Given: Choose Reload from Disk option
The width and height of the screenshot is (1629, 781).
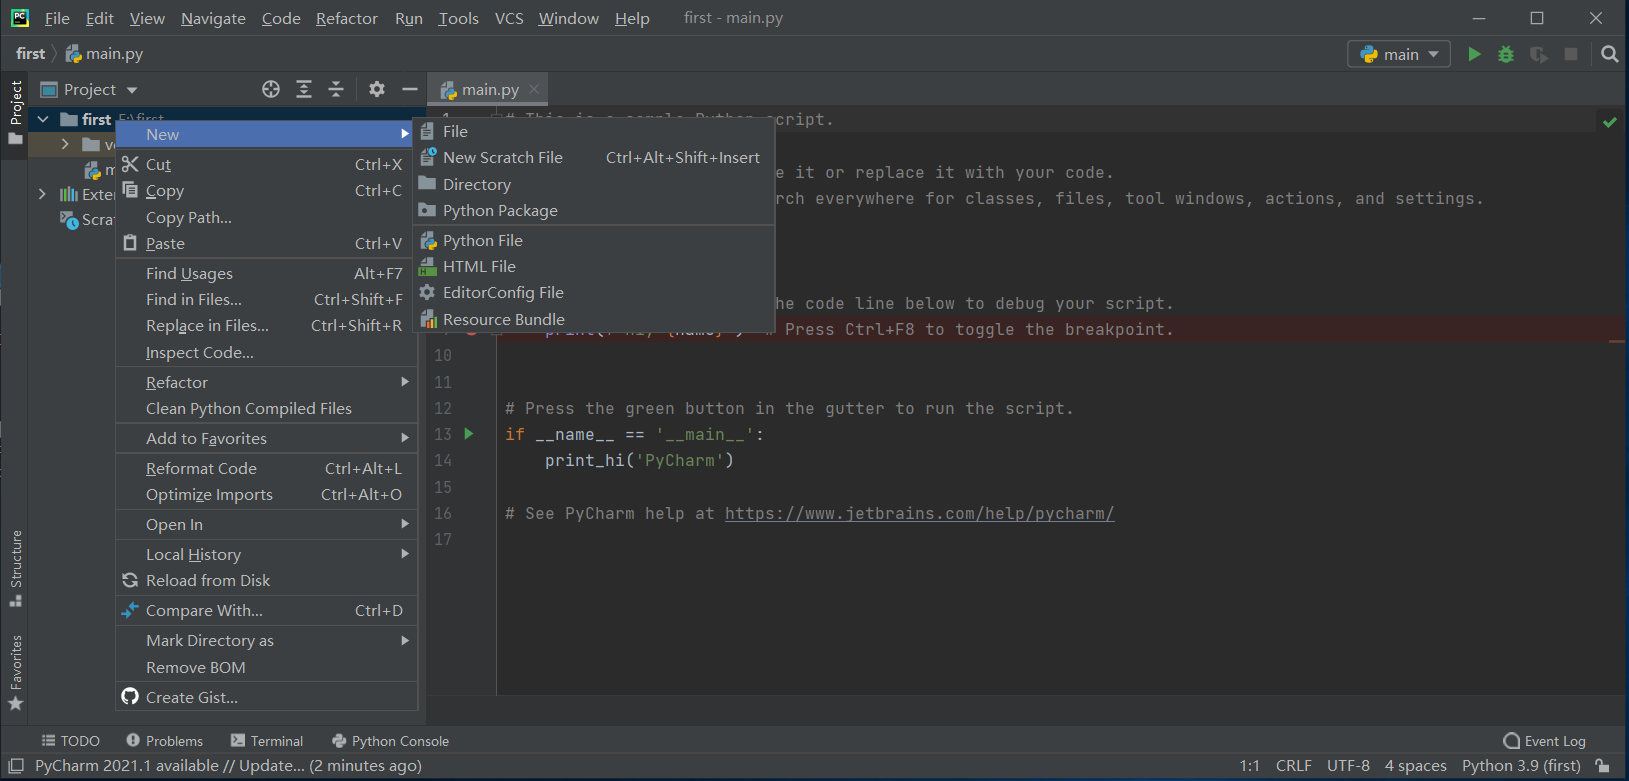Looking at the screenshot, I should coord(266,580).
